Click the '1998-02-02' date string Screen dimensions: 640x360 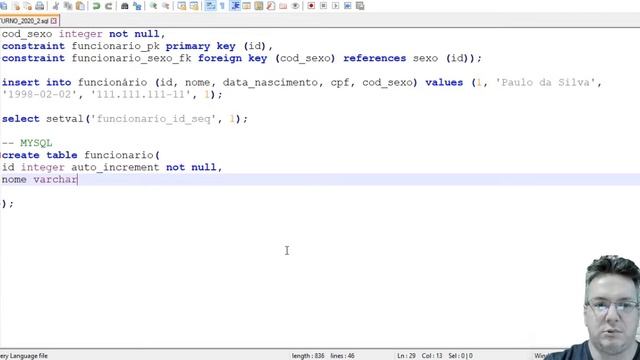tap(39, 95)
